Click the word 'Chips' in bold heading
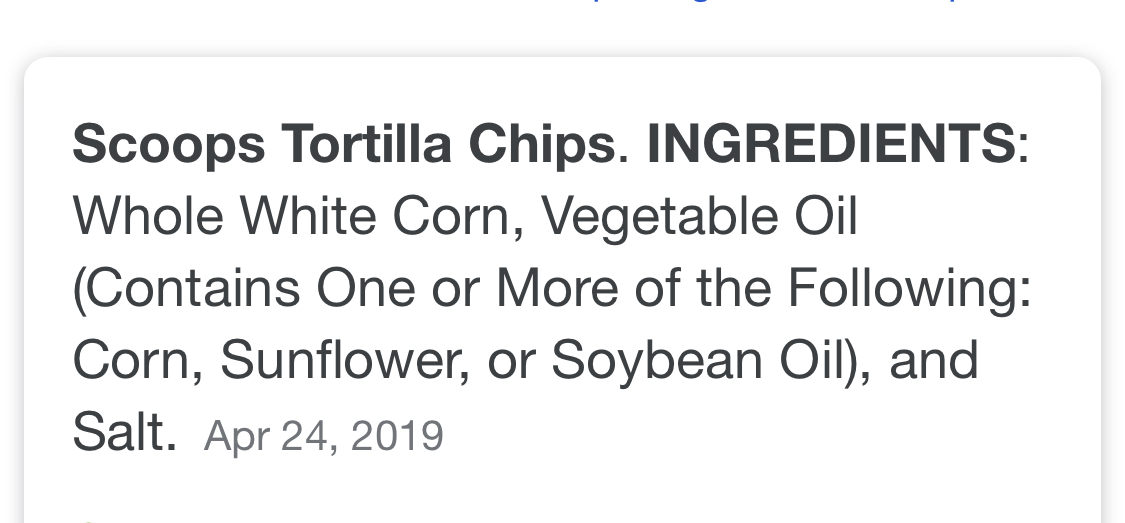The height and width of the screenshot is (523, 1125). 542,144
